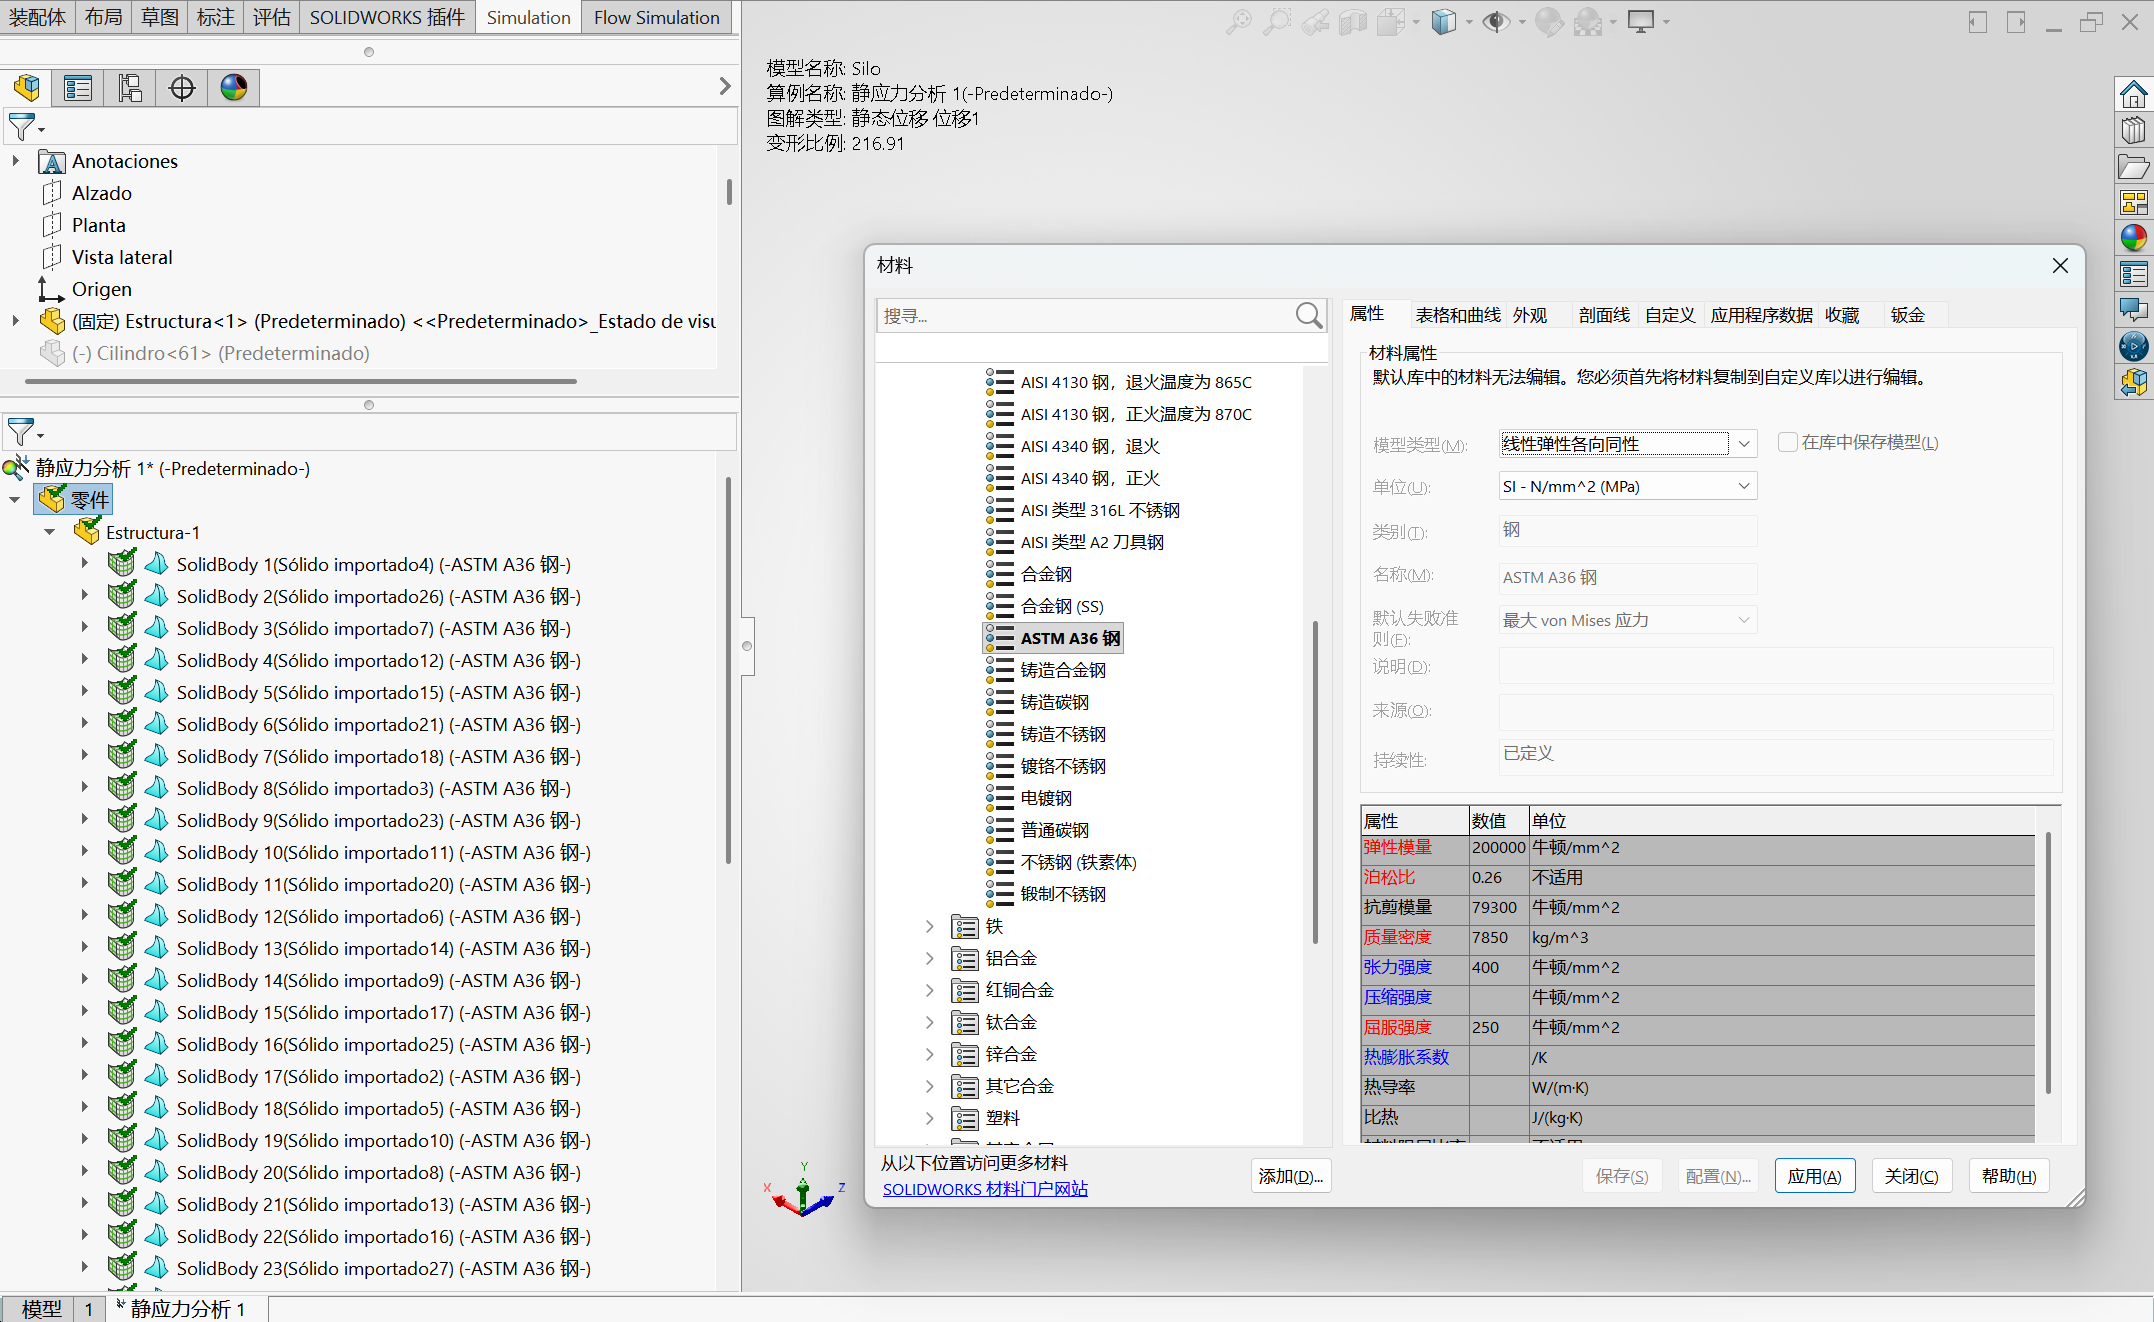Viewport: 2154px width, 1322px height.
Task: Click the material properties table scrollbar
Action: click(2048, 962)
